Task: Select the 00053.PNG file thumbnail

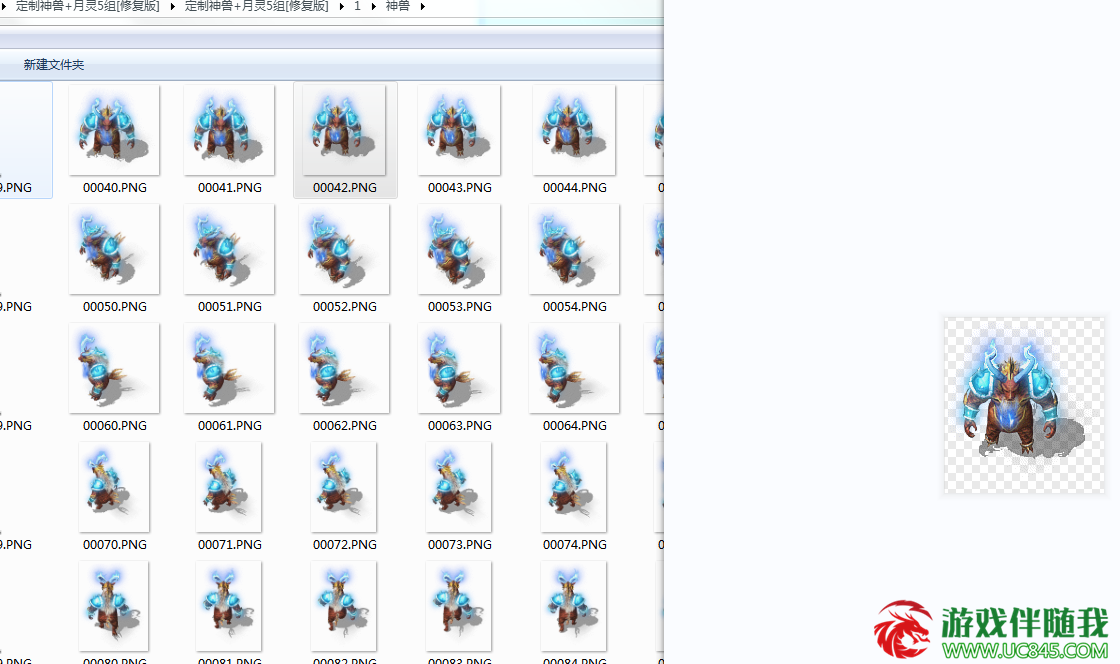Action: click(459, 249)
